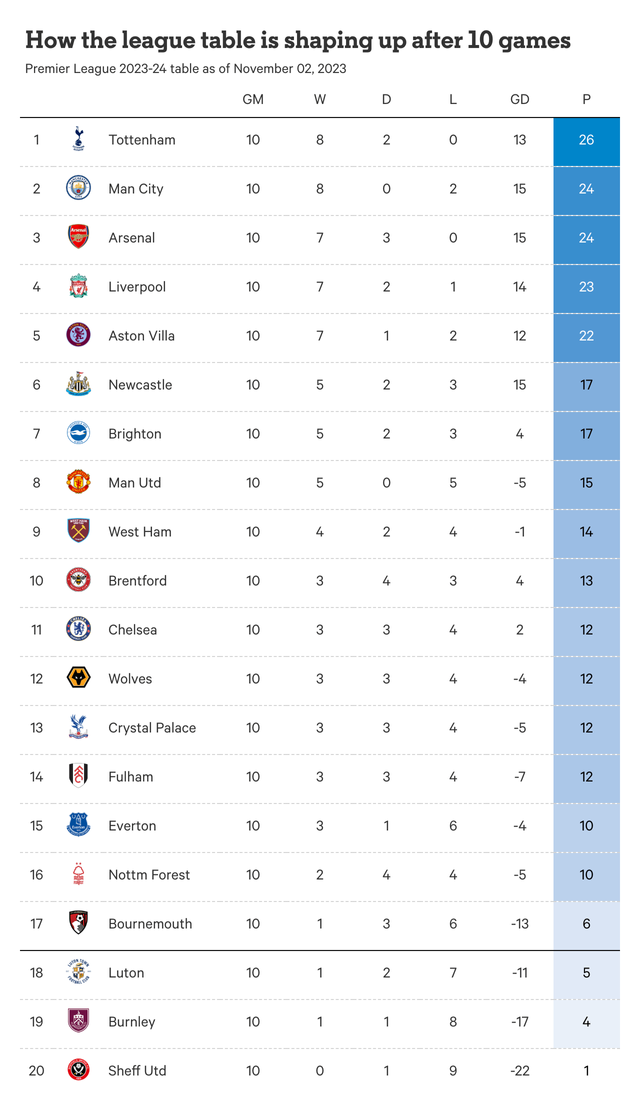The image size is (640, 1117).
Task: Sort by the GD column header
Action: point(519,99)
